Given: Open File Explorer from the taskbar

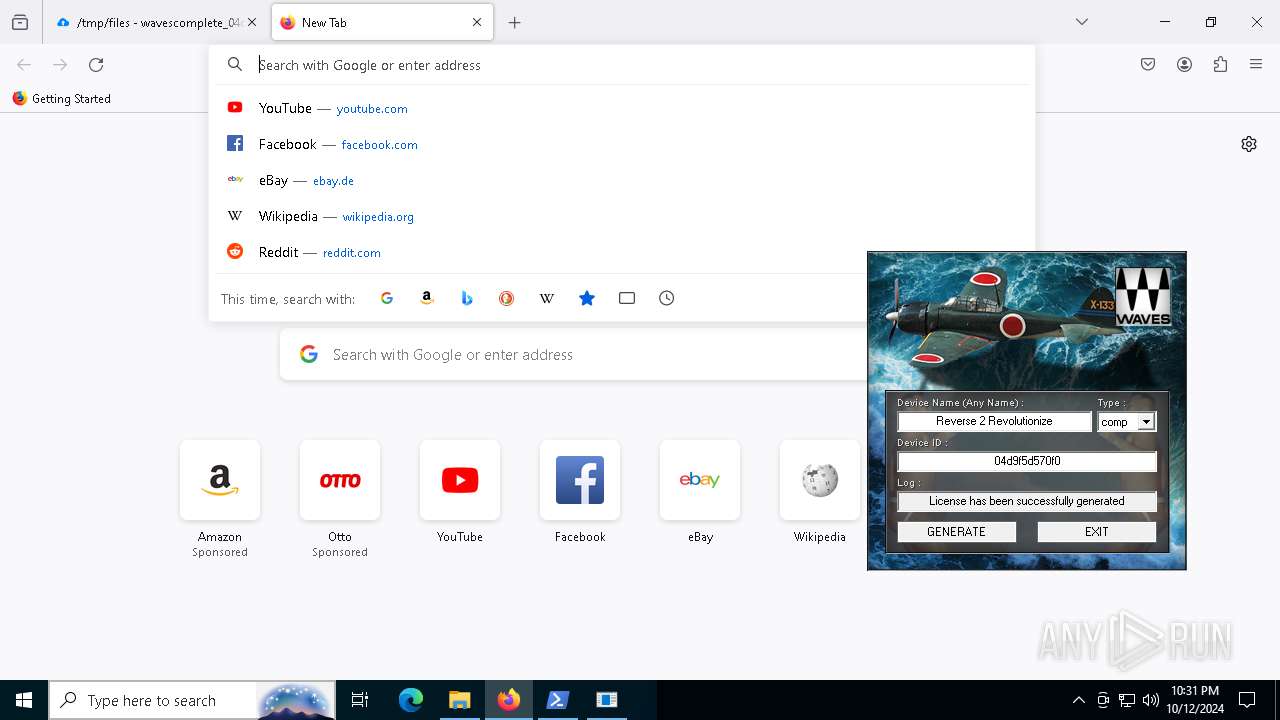Looking at the screenshot, I should pos(460,700).
